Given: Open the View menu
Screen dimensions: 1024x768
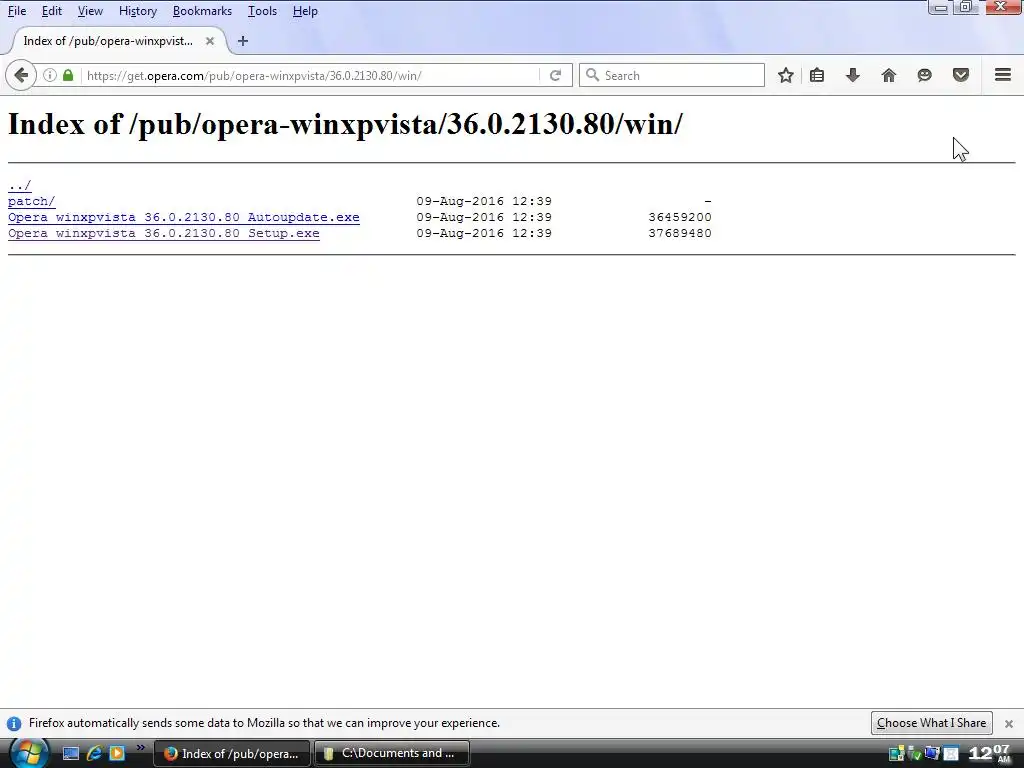Looking at the screenshot, I should pyautogui.click(x=90, y=11).
